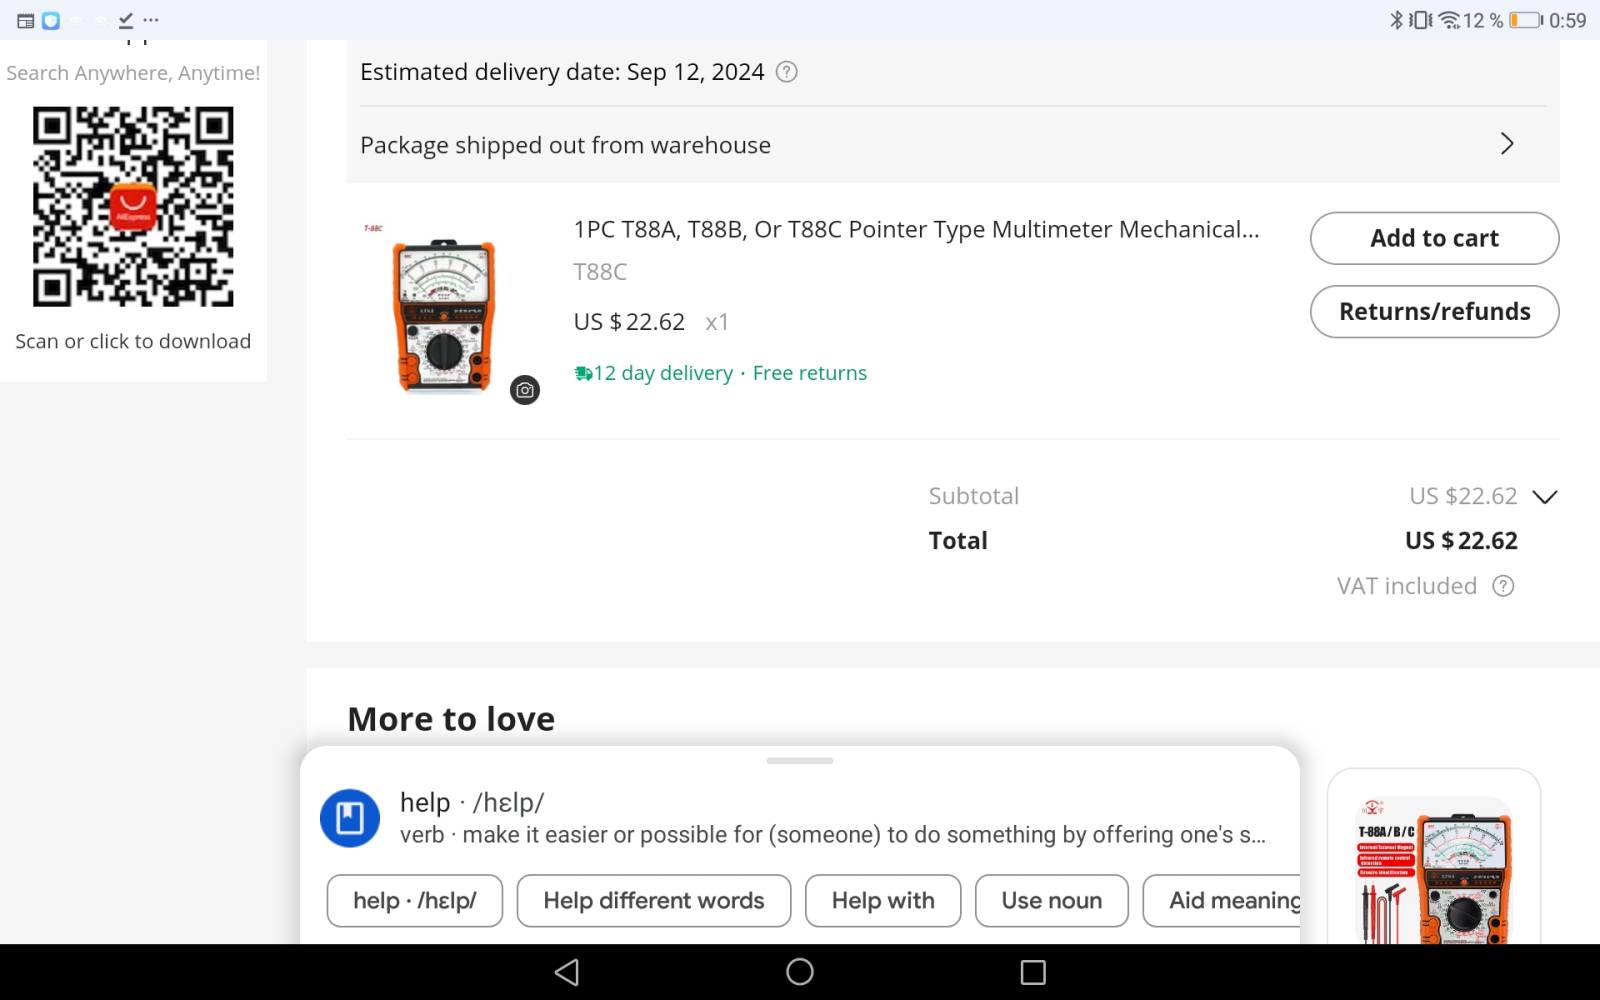1600x1000 pixels.
Task: Click the Returns/refunds button
Action: click(1434, 312)
